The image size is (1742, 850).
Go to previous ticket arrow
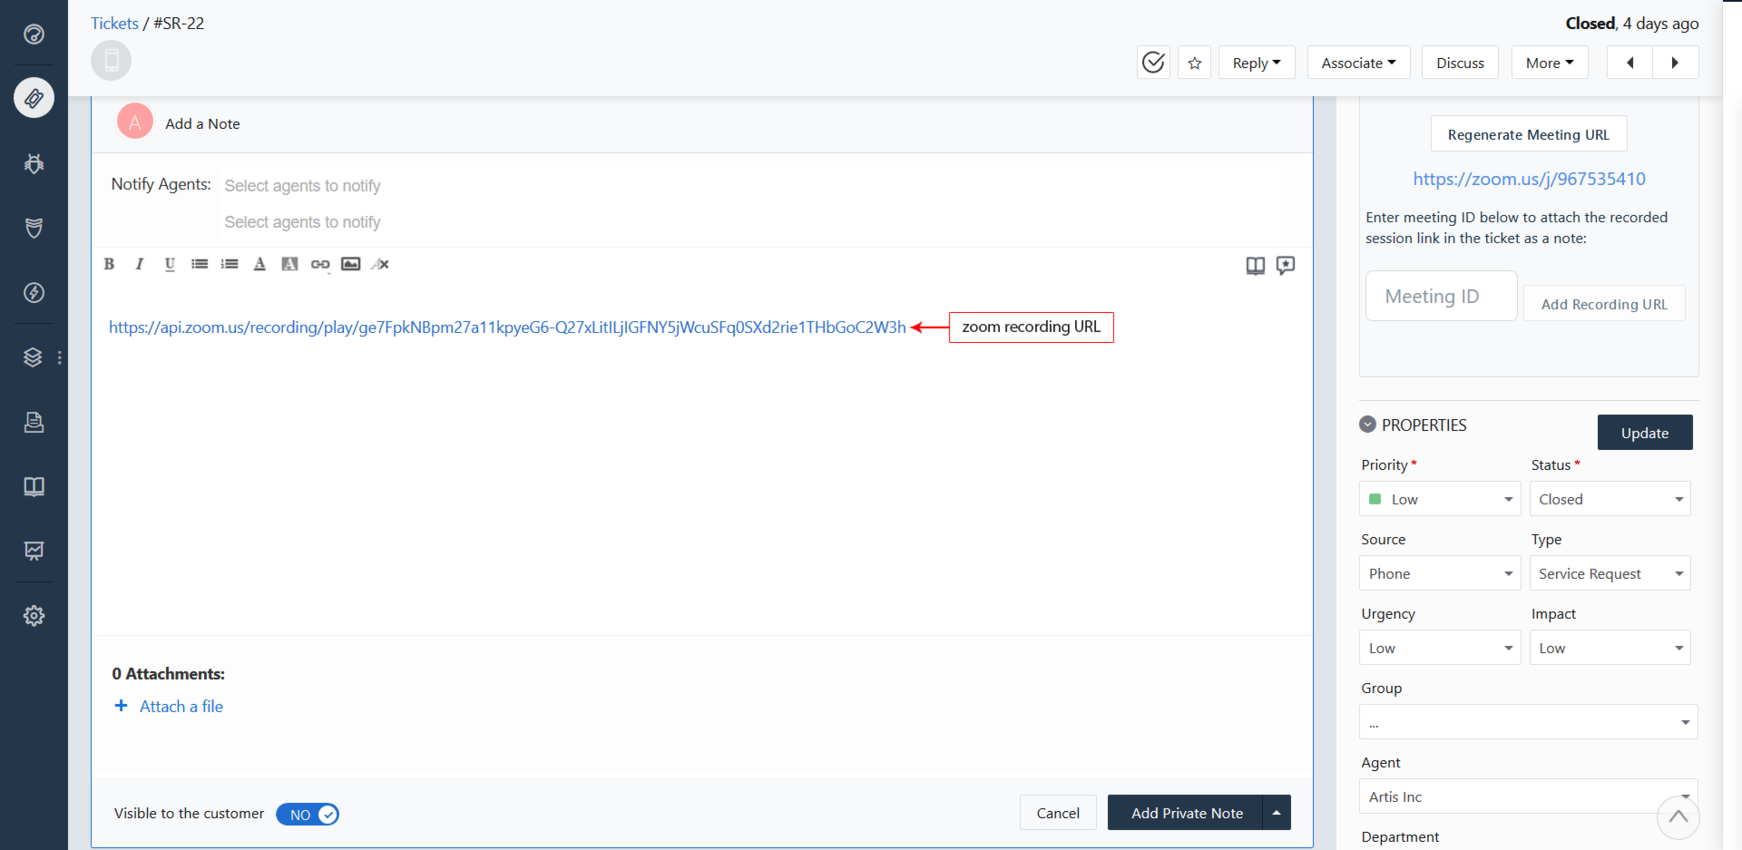1630,62
